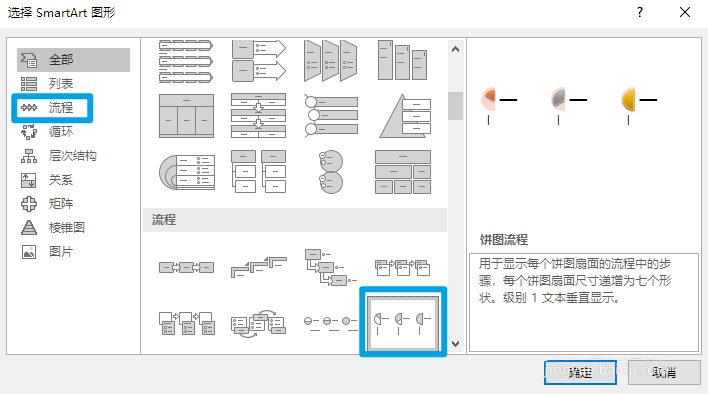708x394 pixels.
Task: Select the step down process layout
Action: point(331,267)
